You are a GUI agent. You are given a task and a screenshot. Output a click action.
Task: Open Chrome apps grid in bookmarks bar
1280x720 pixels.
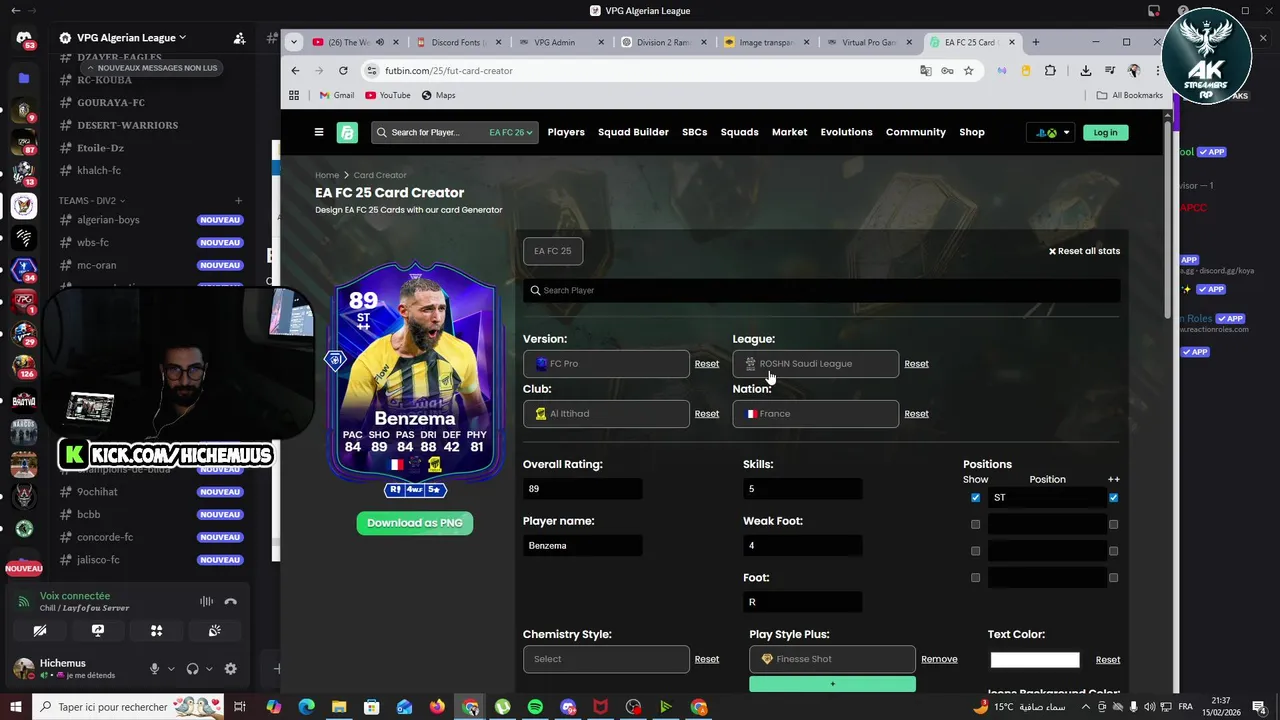click(x=294, y=95)
